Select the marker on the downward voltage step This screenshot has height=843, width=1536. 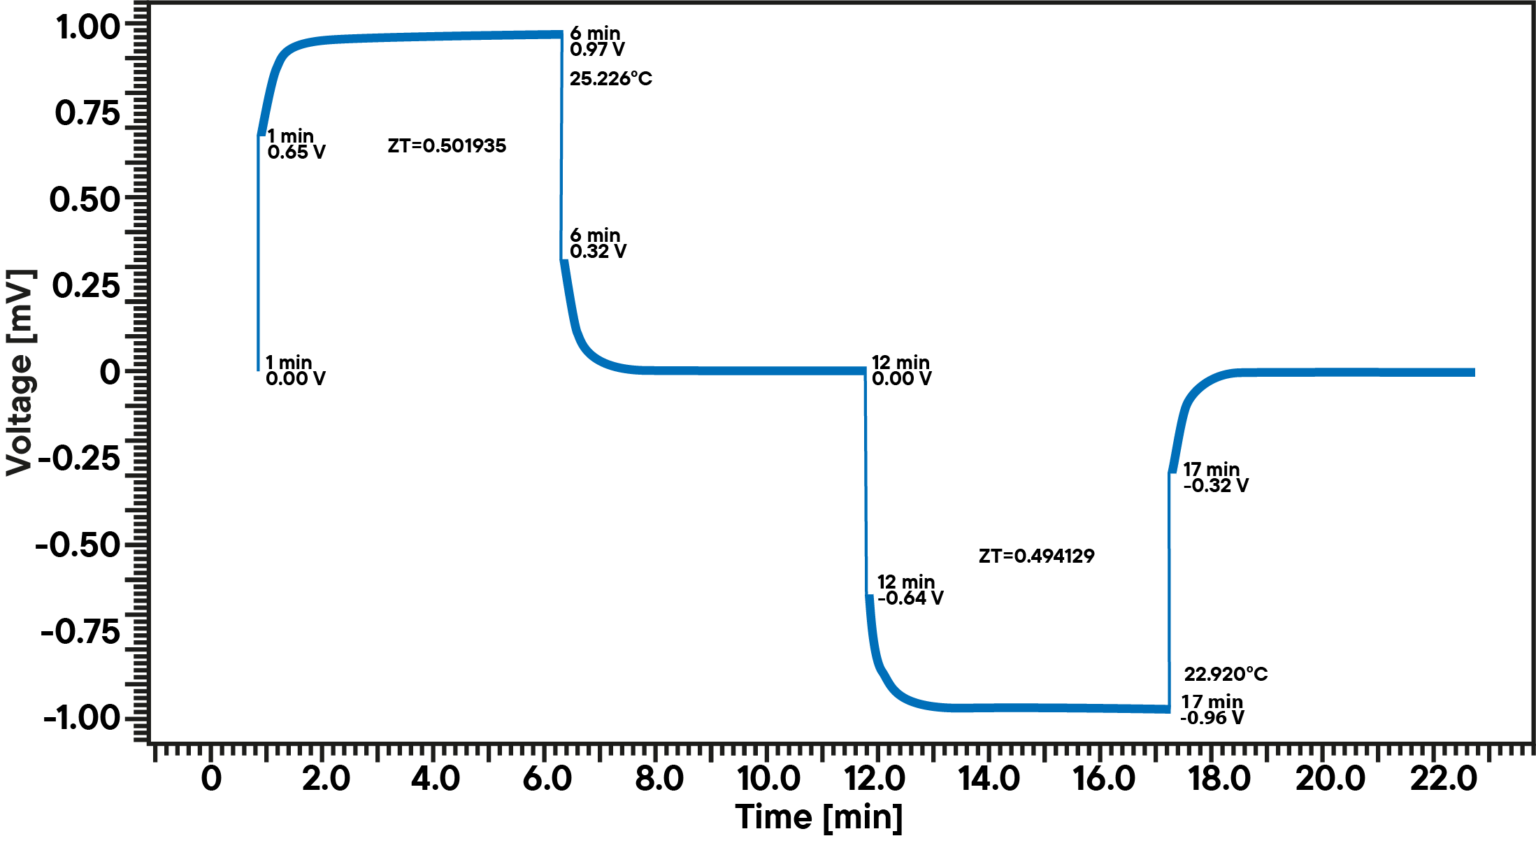(x=872, y=594)
